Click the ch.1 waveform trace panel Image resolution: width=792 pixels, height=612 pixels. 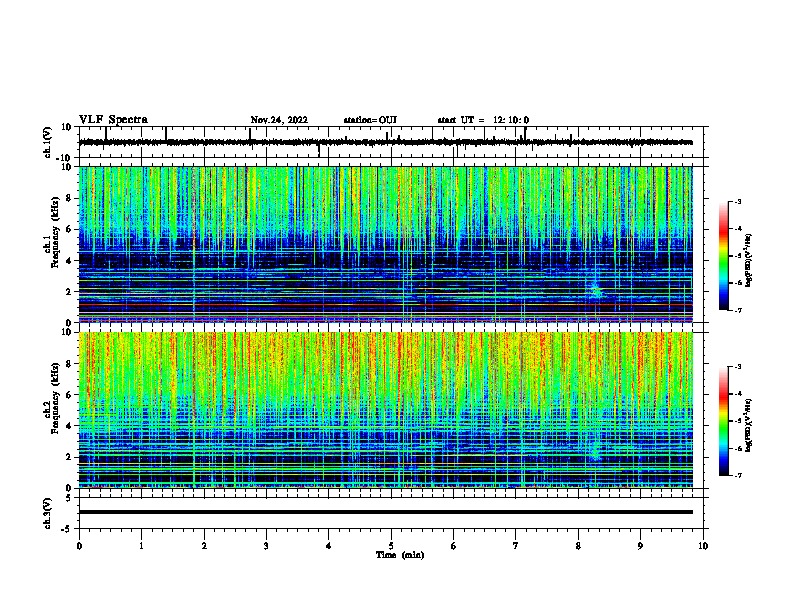(x=393, y=142)
